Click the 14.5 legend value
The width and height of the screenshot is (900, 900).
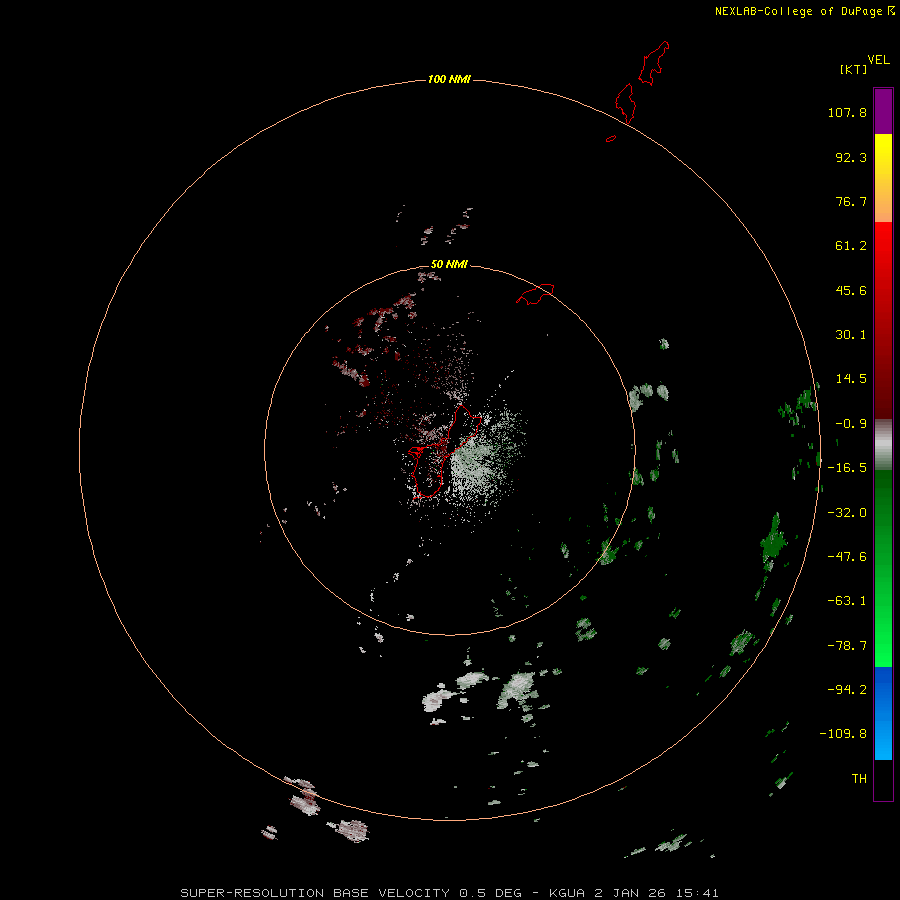pyautogui.click(x=851, y=379)
